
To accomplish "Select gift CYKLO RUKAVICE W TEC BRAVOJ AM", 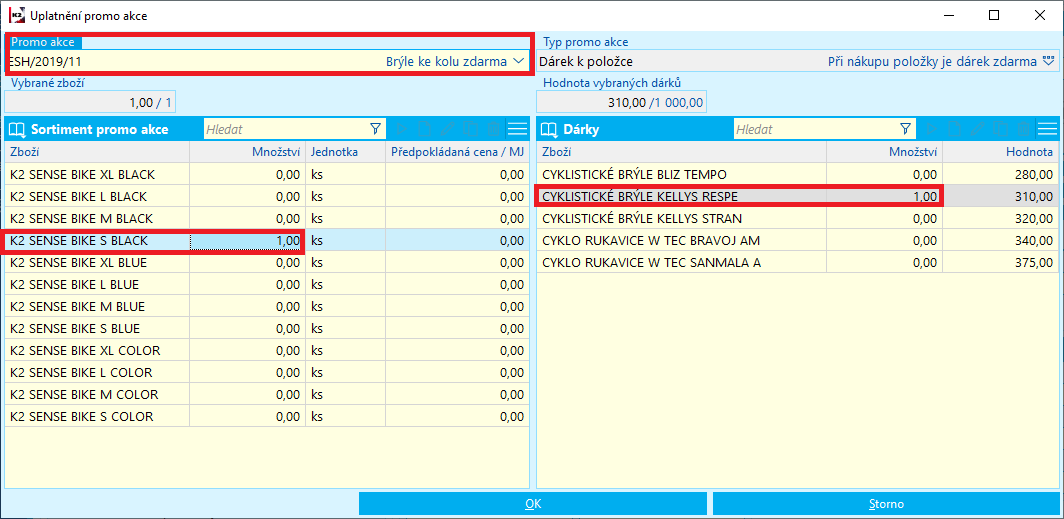I will click(797, 240).
